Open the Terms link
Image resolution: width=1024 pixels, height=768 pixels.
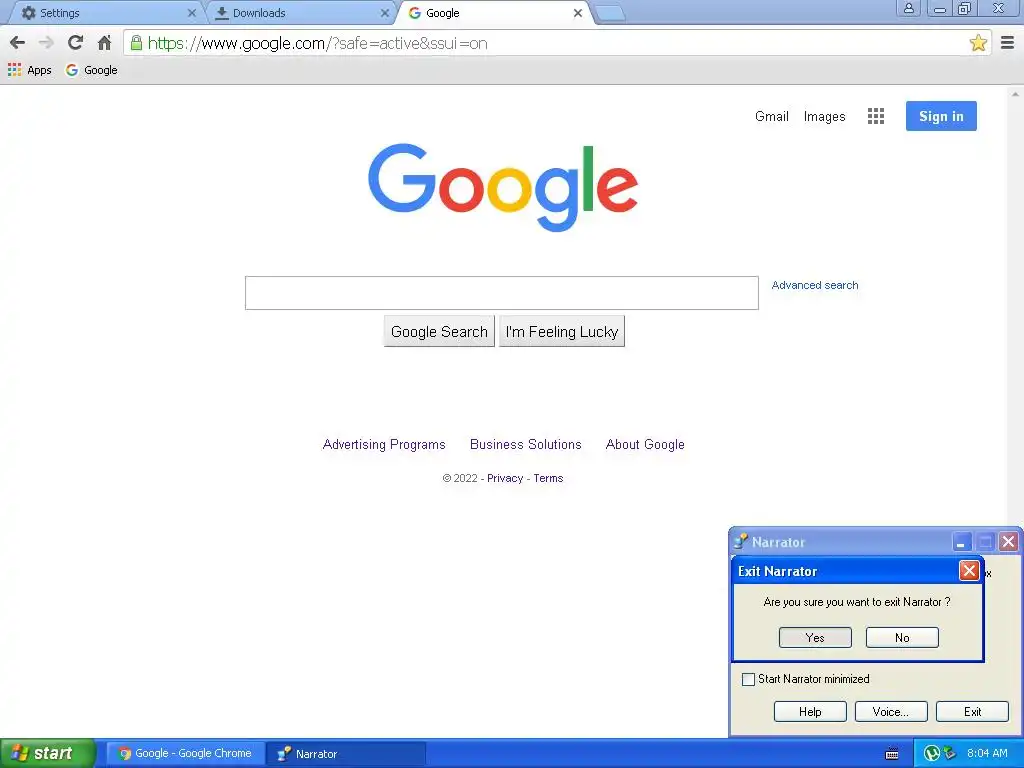pos(548,478)
